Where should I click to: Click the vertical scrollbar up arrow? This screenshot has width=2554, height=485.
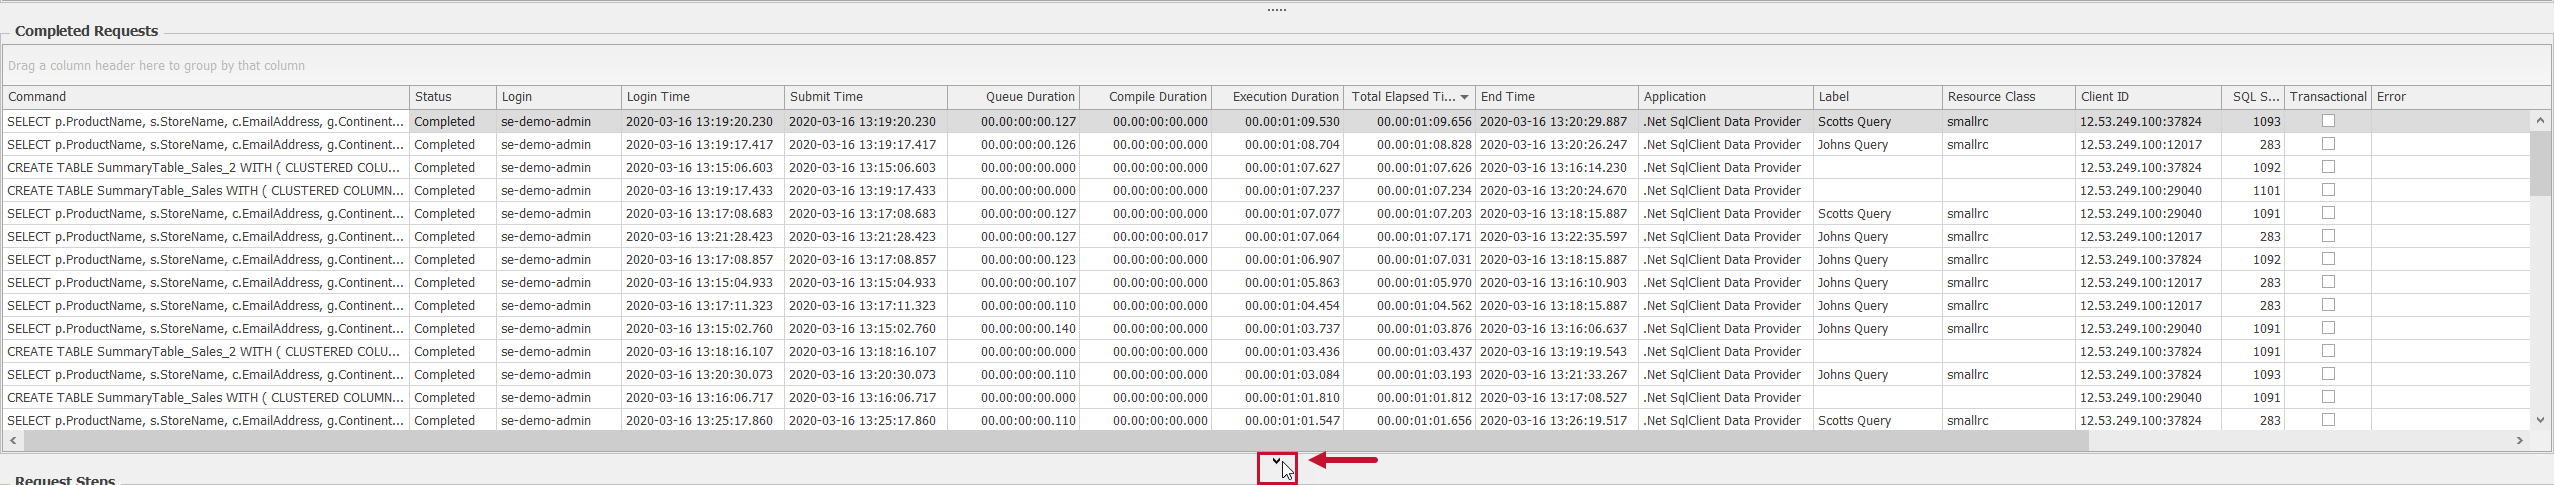tap(2540, 121)
